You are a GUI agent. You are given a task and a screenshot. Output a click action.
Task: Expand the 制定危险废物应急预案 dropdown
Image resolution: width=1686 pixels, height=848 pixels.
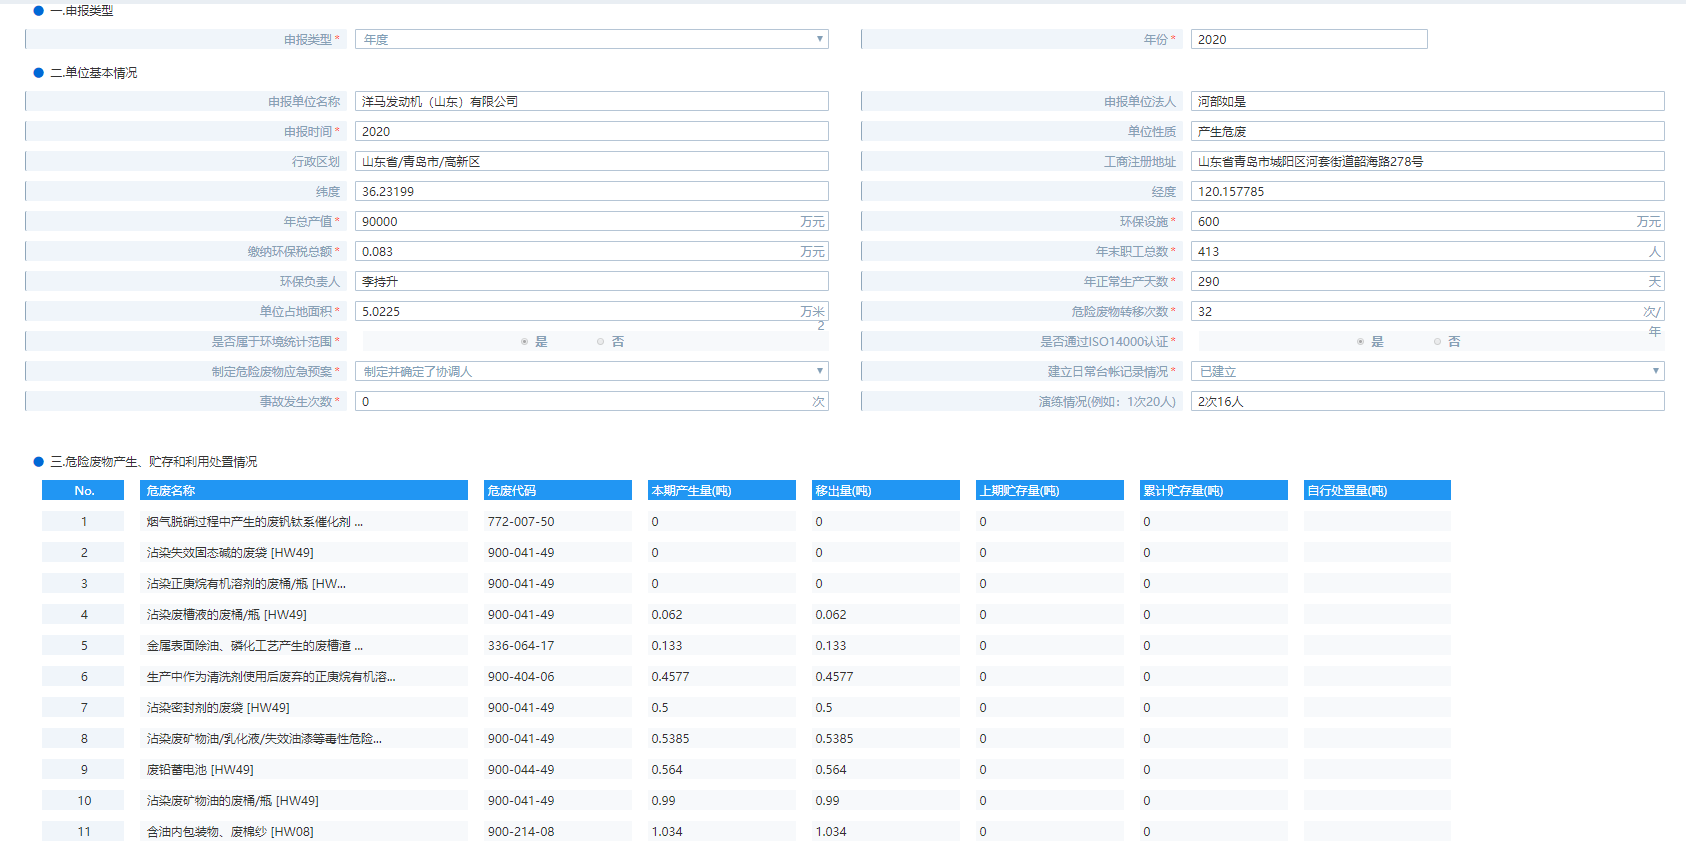[x=592, y=371]
